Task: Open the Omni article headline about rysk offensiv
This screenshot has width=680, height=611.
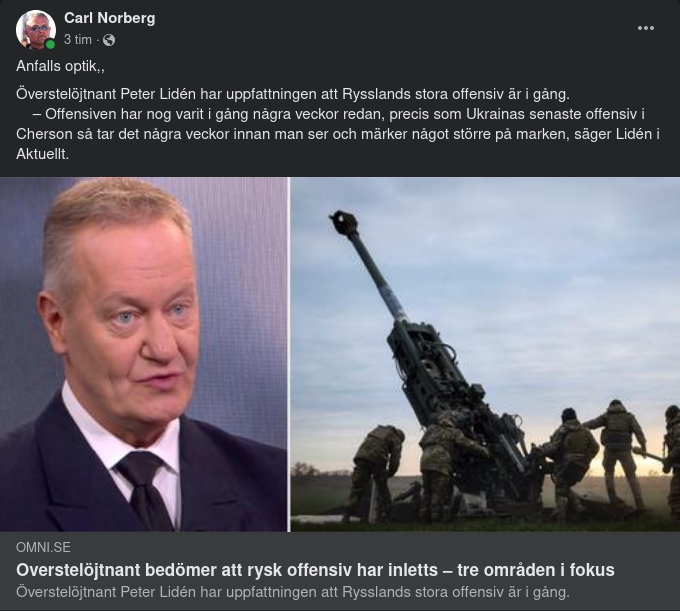Action: (315, 570)
